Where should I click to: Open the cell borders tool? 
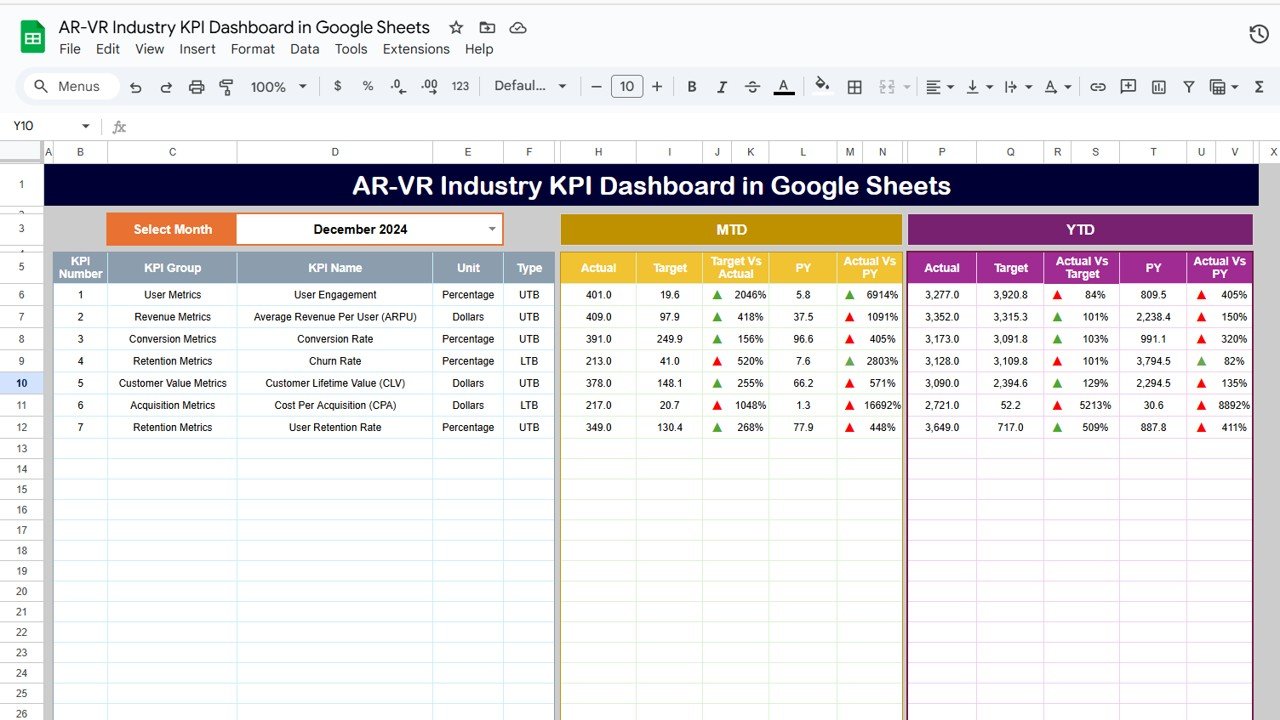[854, 87]
